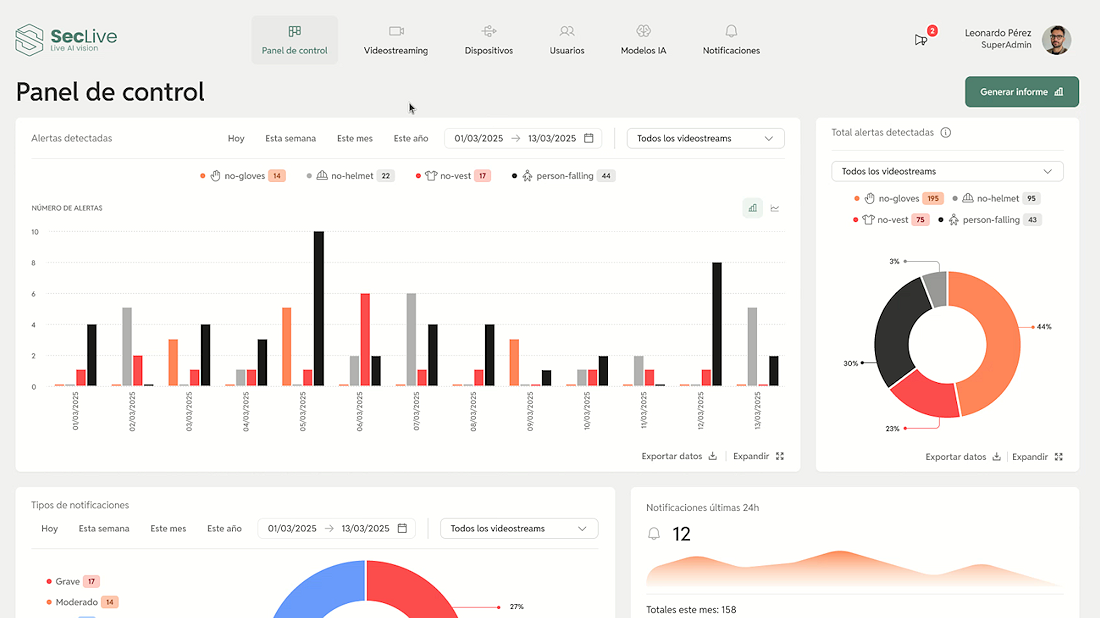Toggle Moderado category in notifications legend
1100x618 pixels.
82,602
